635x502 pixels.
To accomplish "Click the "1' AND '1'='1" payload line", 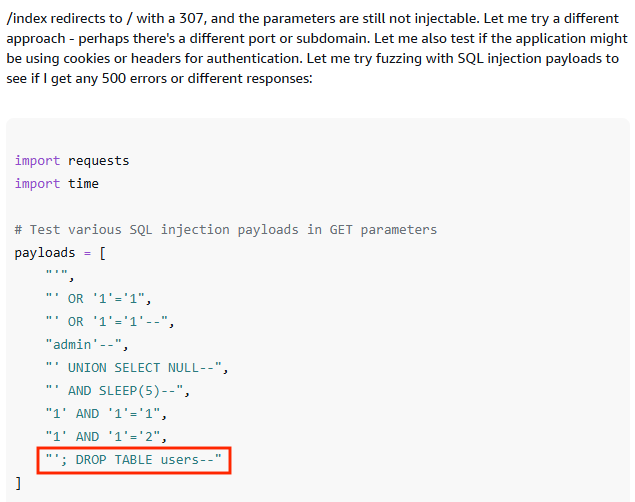I will pos(106,414).
